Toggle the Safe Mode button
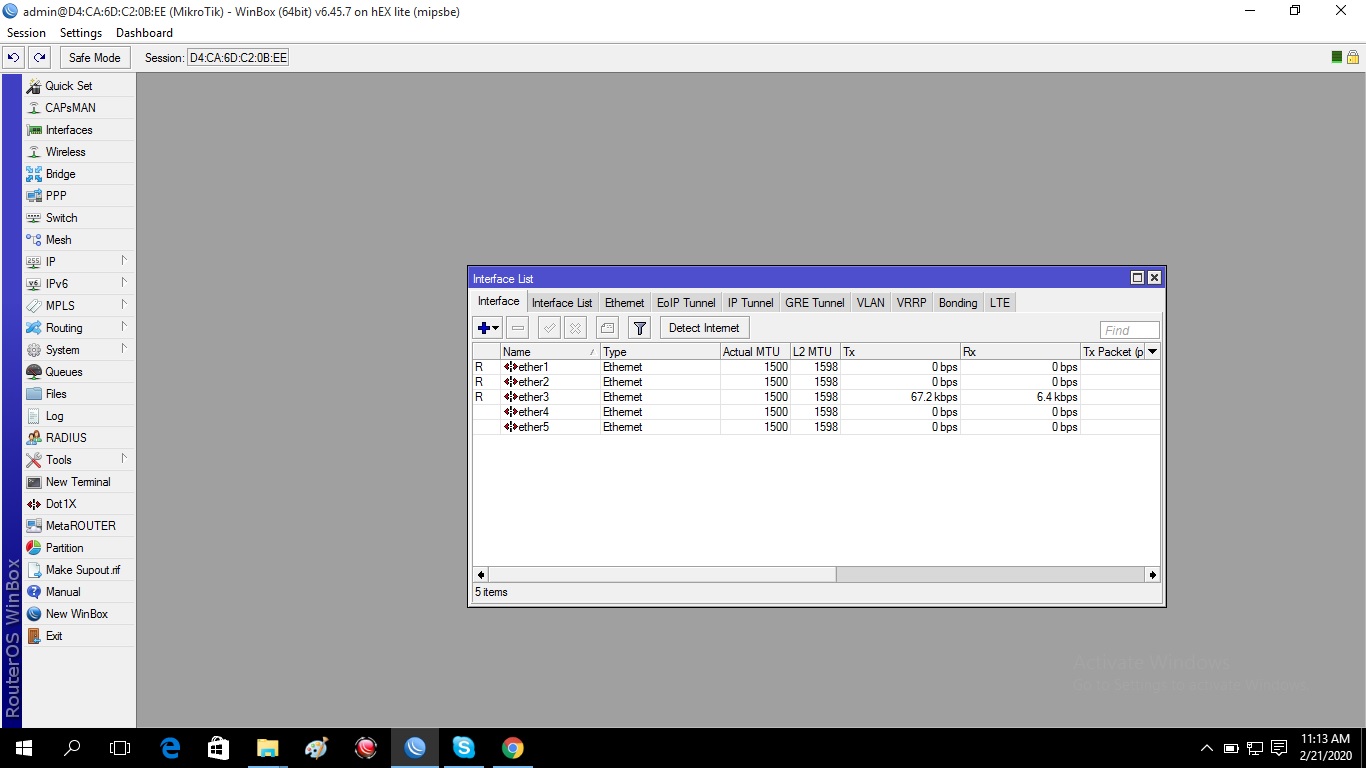The image size is (1366, 768). point(95,57)
